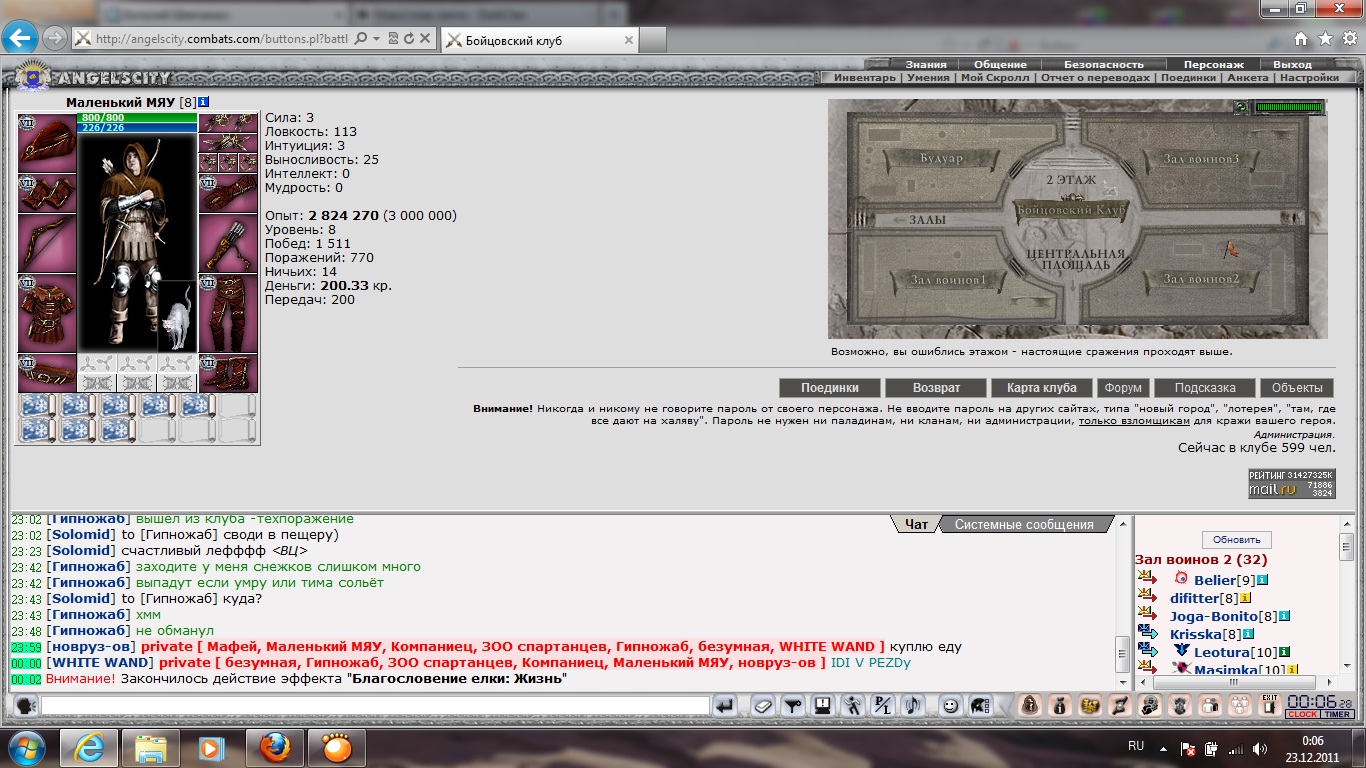Click the equipped boots slot
The image size is (1366, 768).
pyautogui.click(x=228, y=372)
